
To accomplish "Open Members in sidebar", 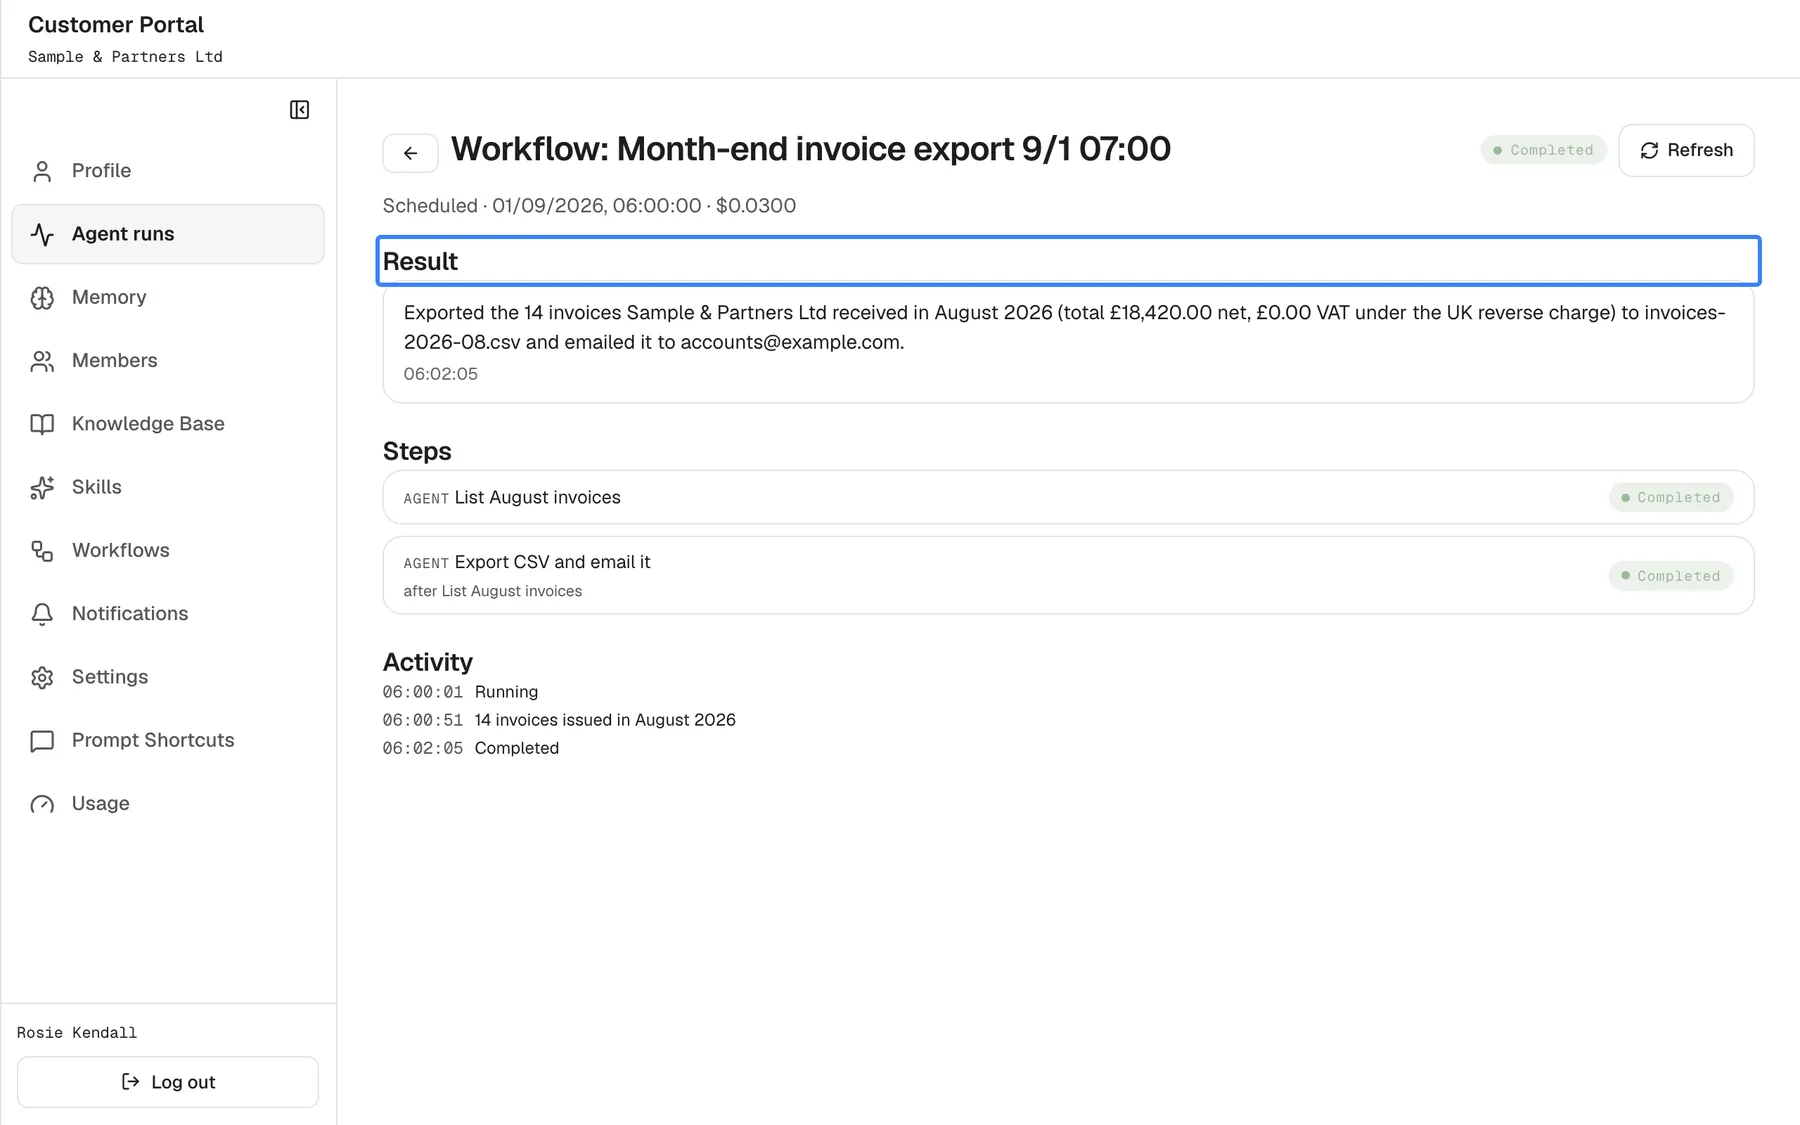I will (x=168, y=360).
